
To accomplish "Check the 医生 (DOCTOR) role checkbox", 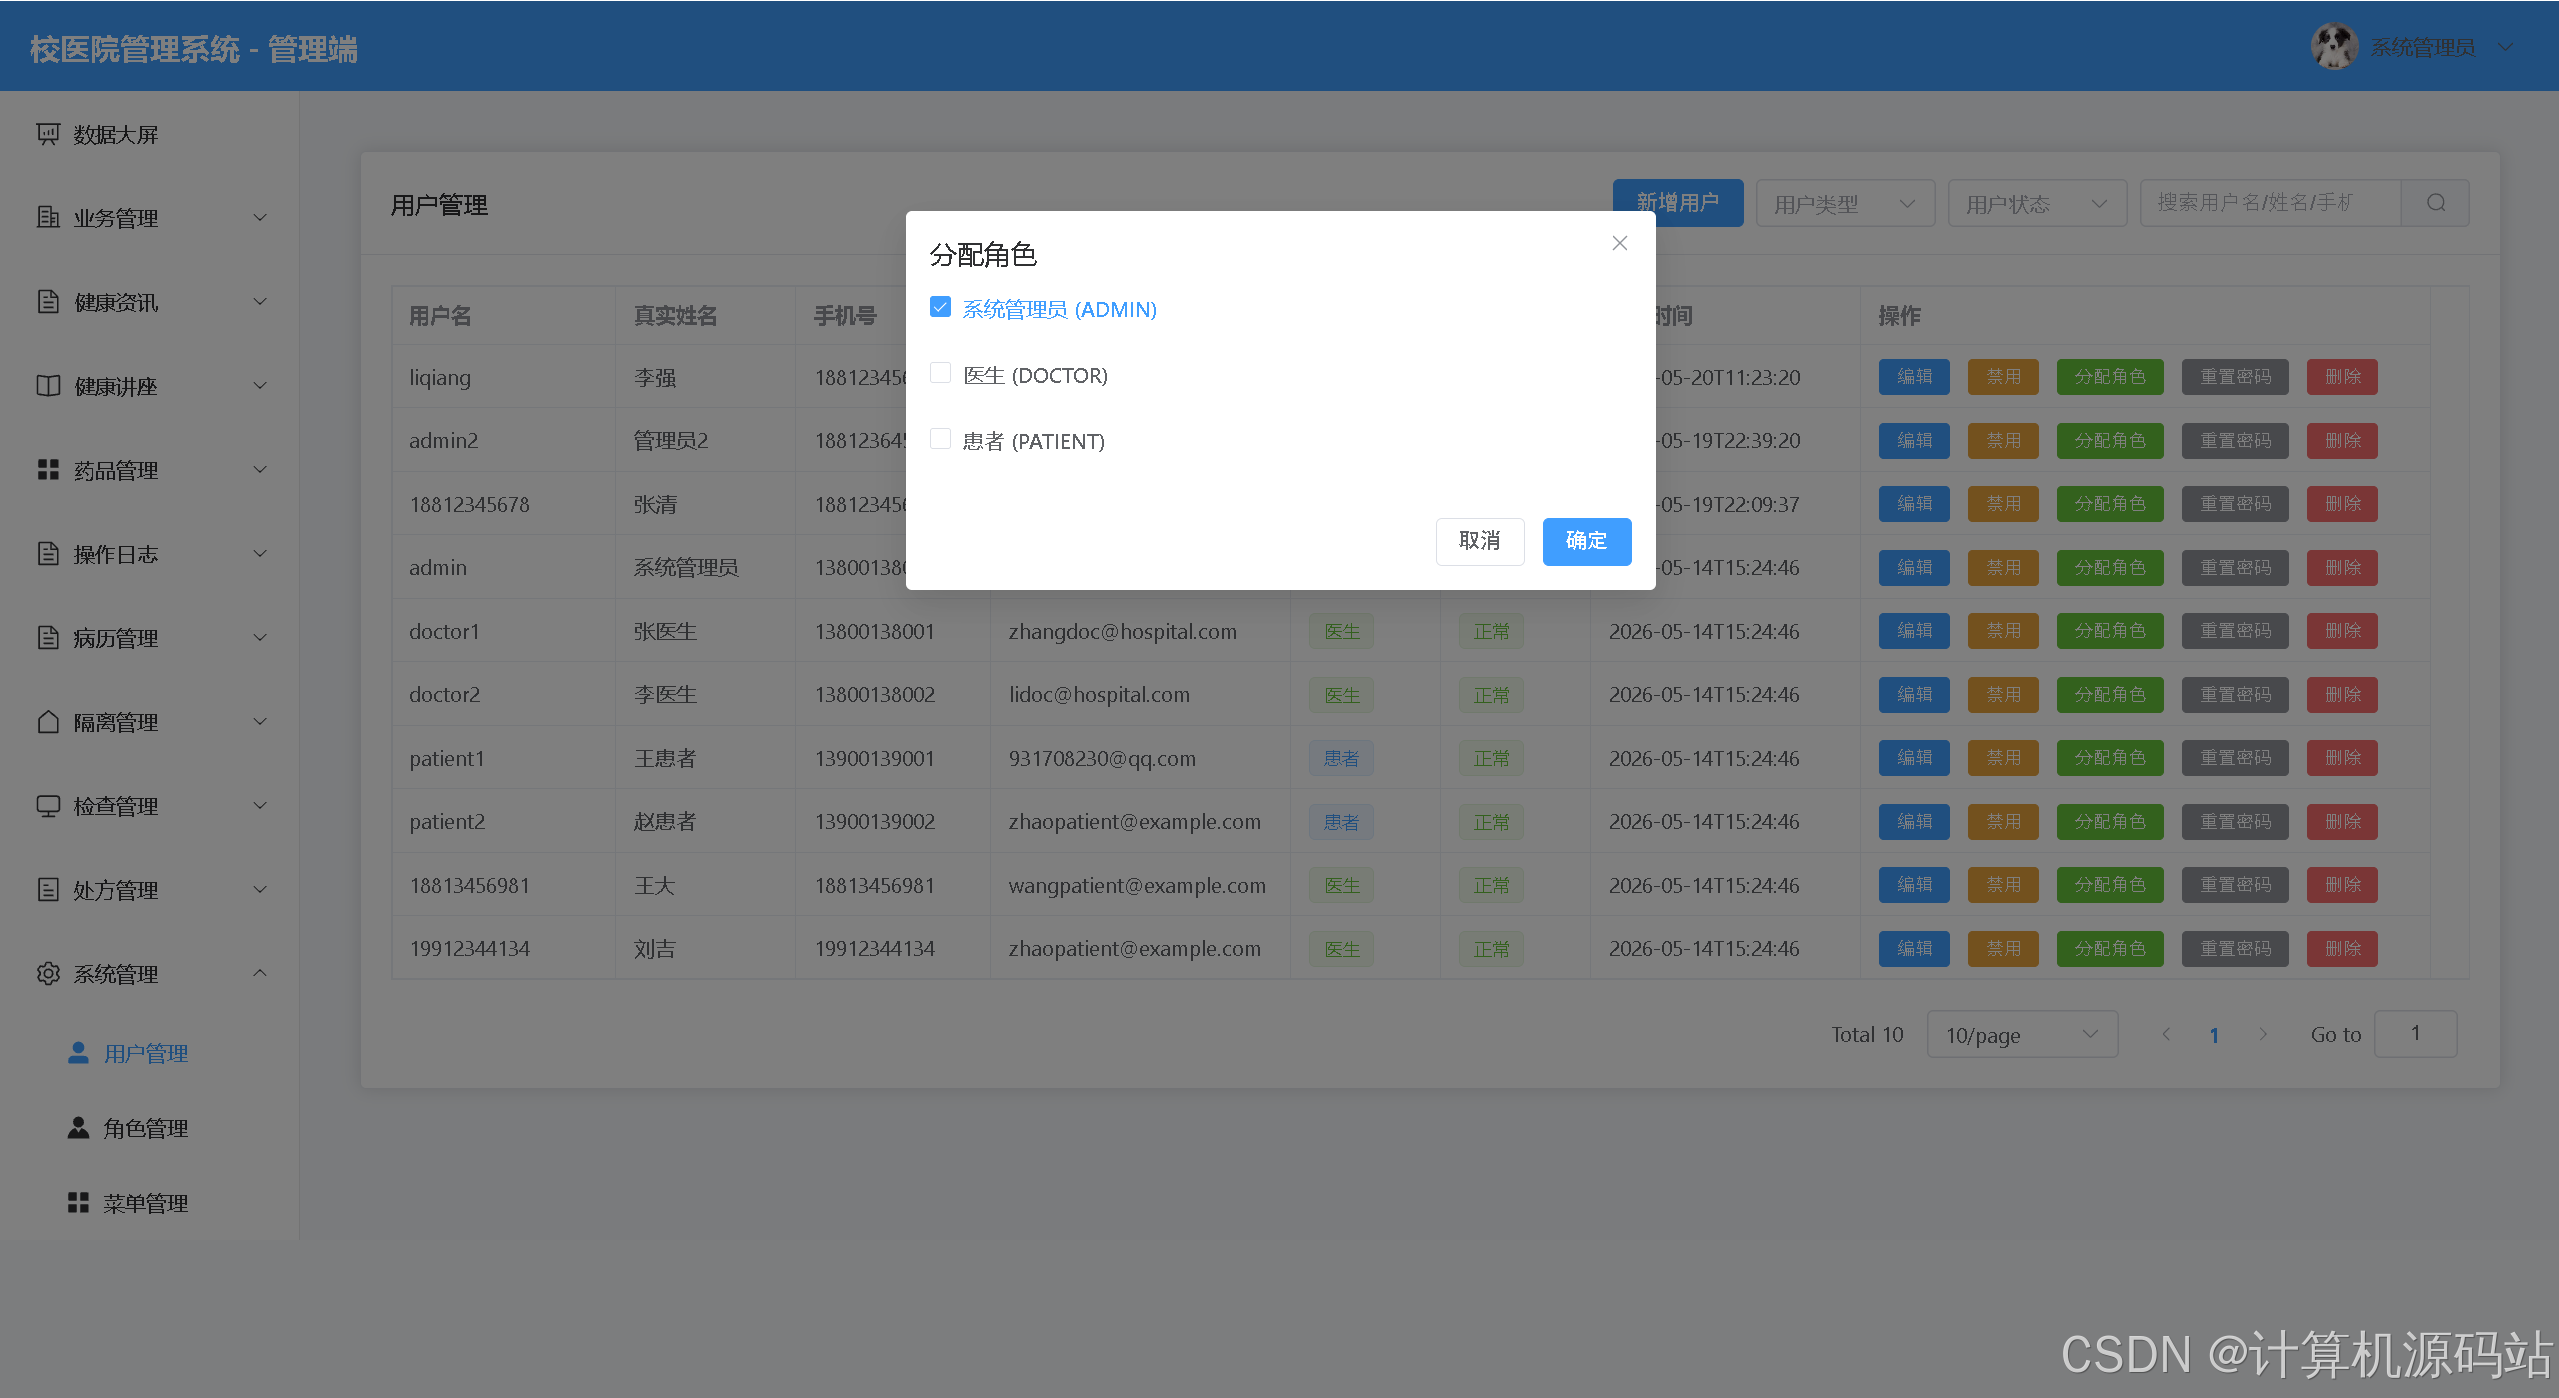I will (940, 374).
